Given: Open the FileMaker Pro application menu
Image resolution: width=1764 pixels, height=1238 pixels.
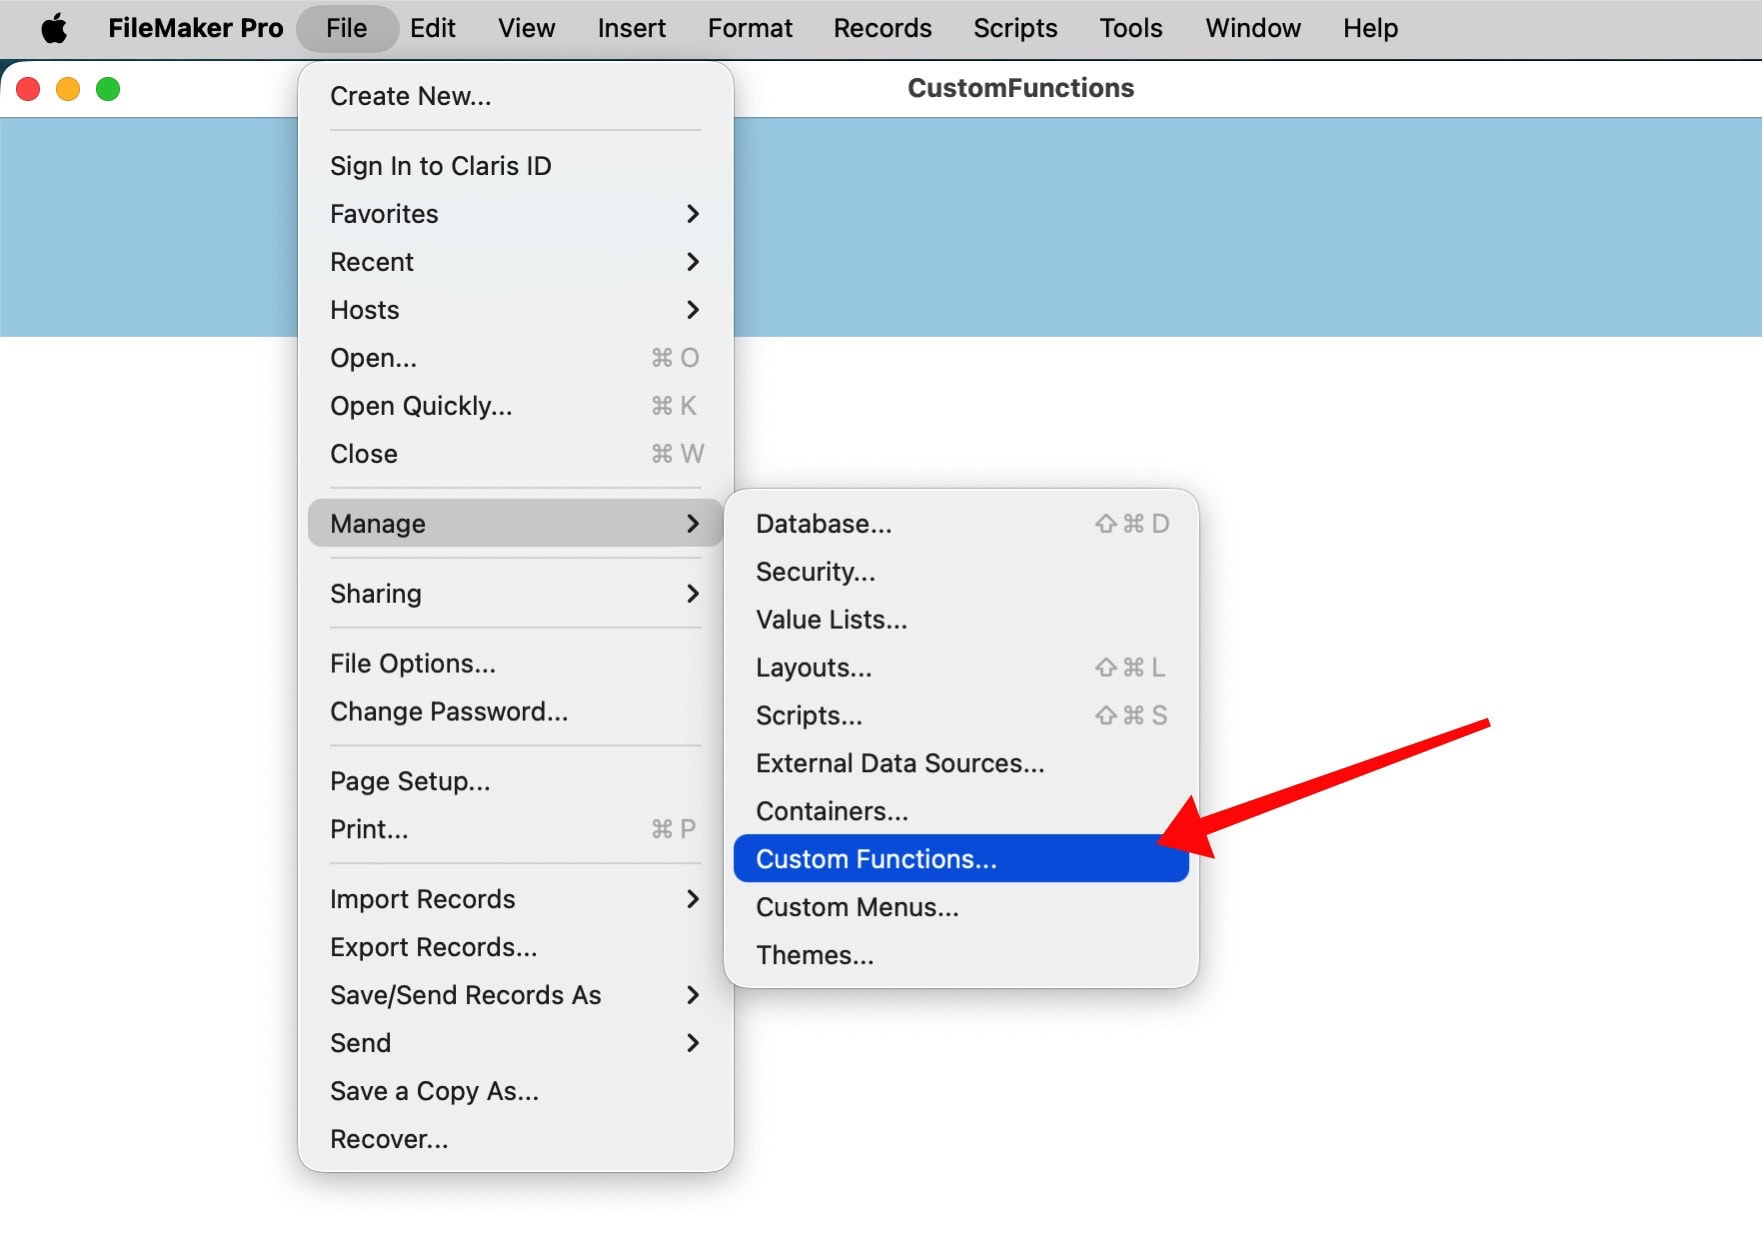Looking at the screenshot, I should 195,28.
